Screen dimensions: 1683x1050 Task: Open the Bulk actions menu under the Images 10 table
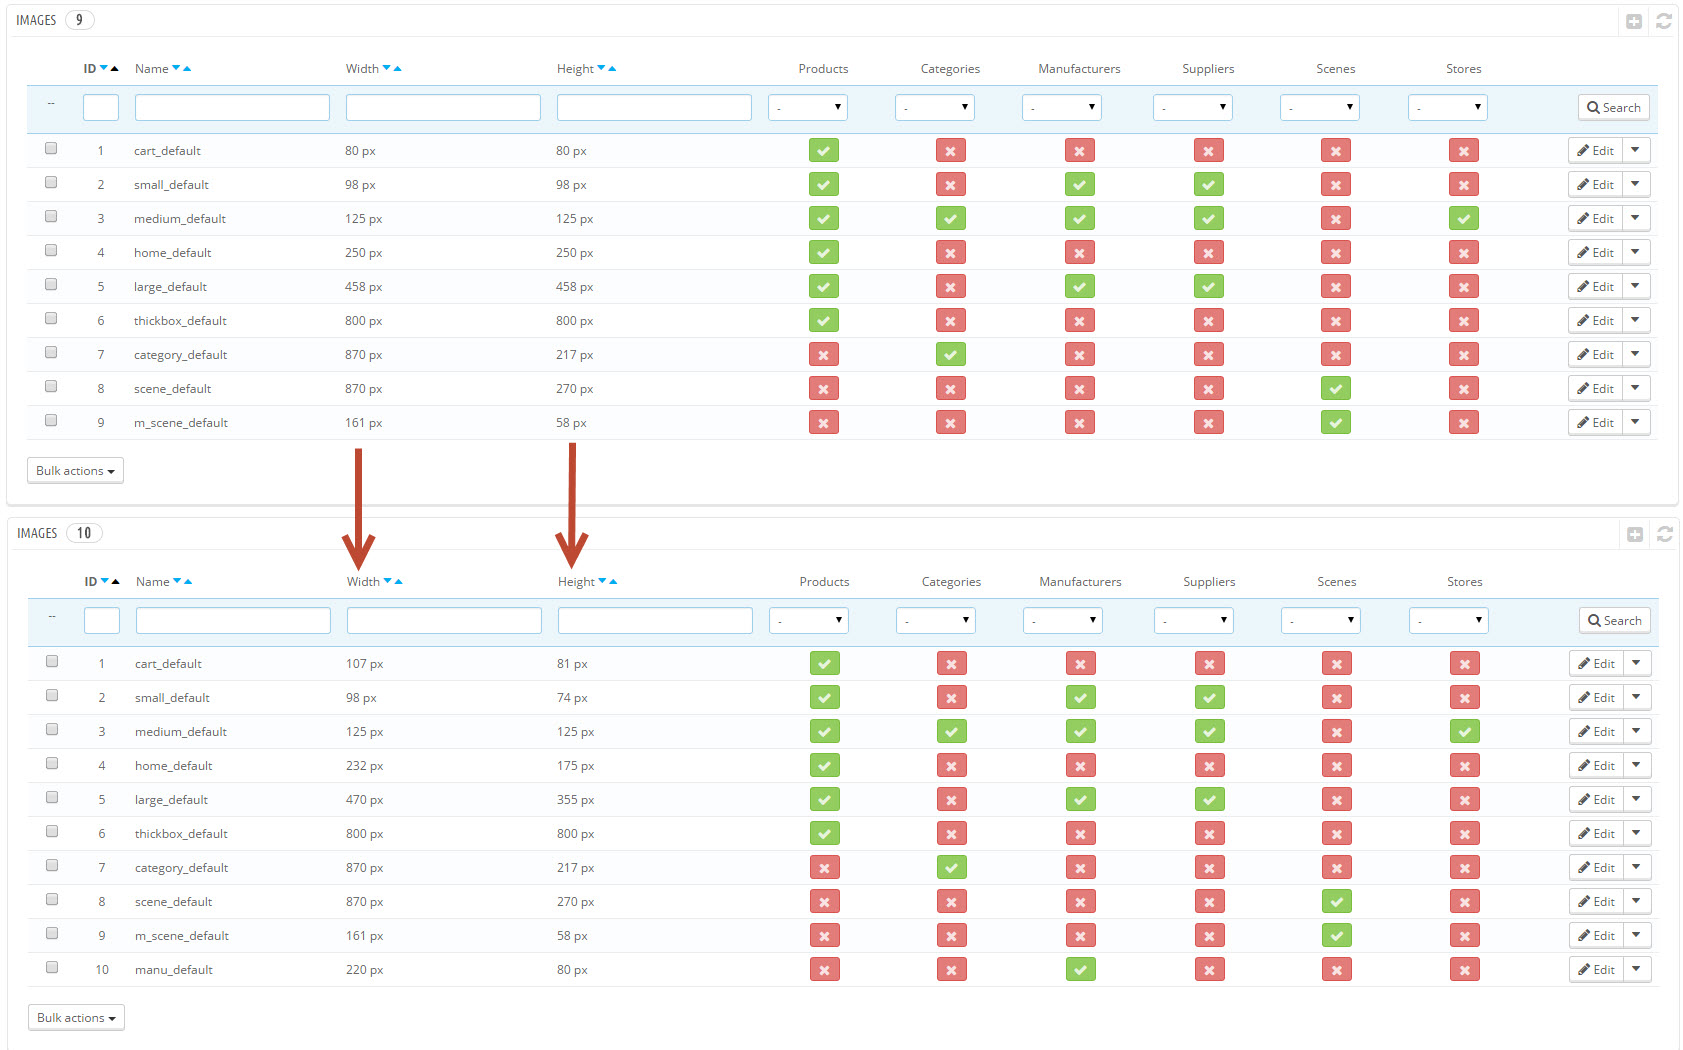[76, 1017]
